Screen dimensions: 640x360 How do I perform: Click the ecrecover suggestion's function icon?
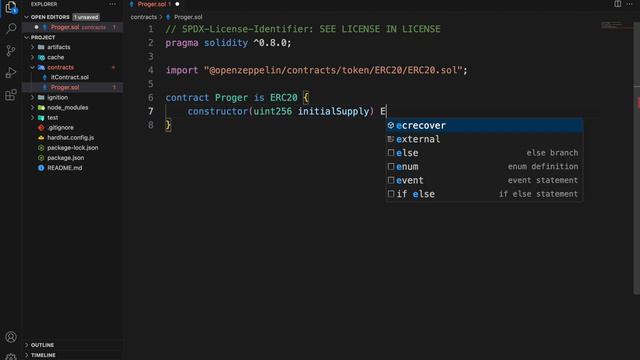point(391,125)
